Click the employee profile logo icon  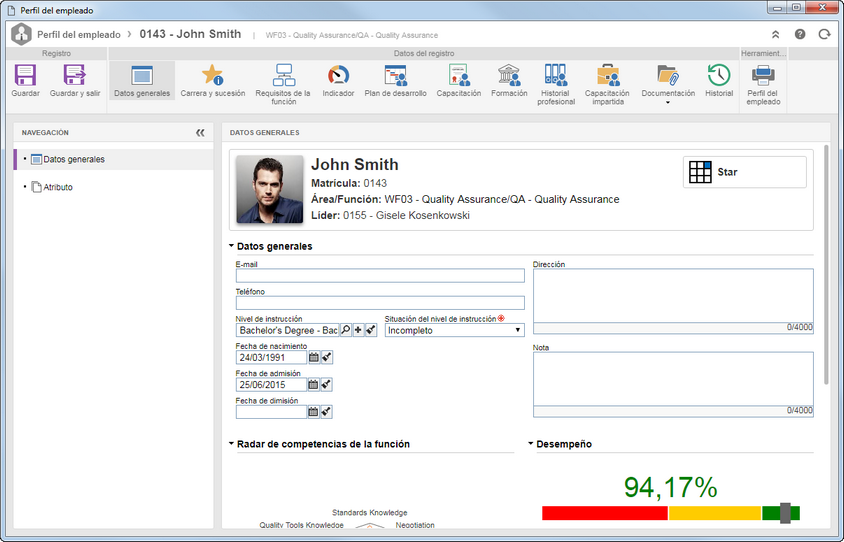[22, 34]
